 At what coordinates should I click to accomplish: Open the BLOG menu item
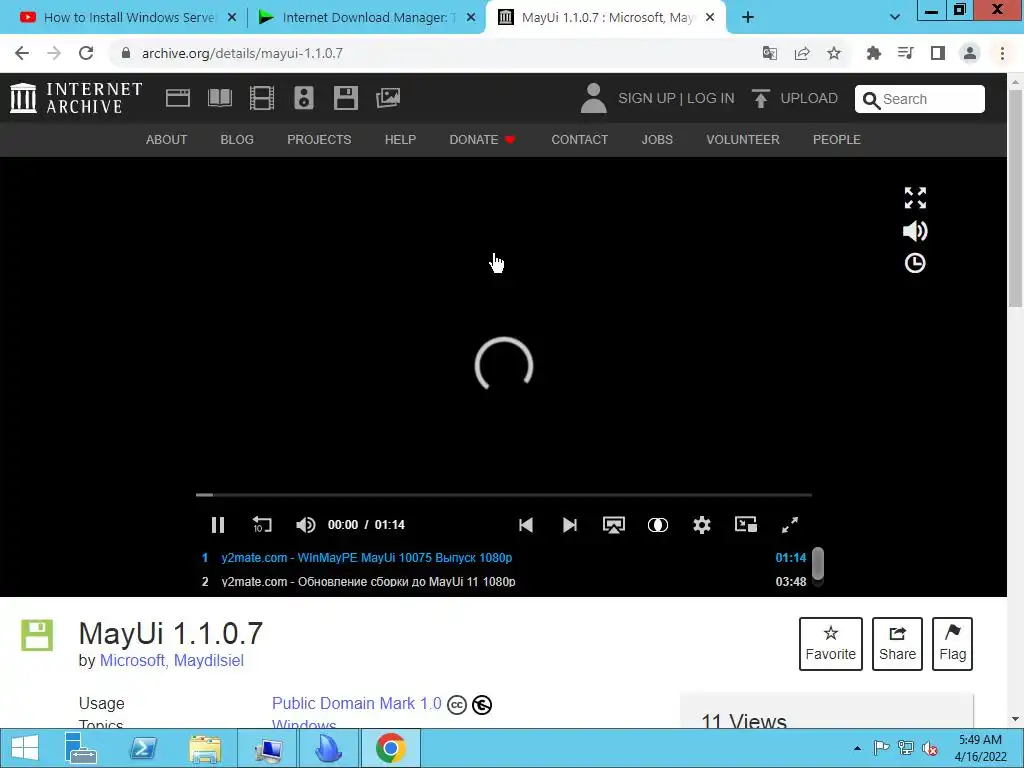[x=237, y=140]
